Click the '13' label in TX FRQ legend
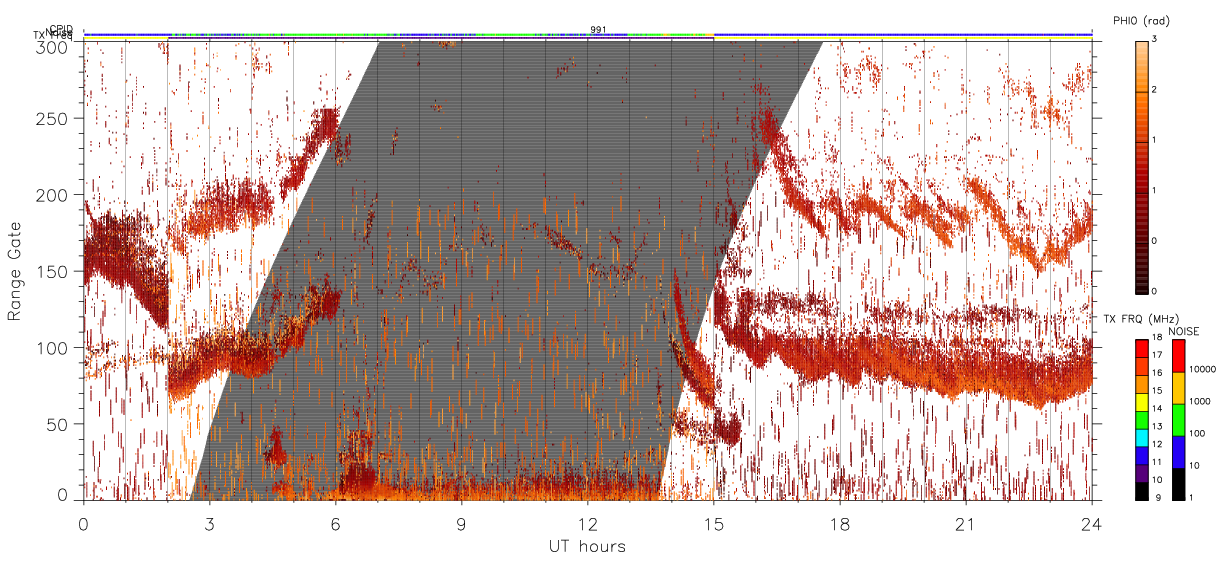Screen dimensions: 1228x567 [x=1159, y=427]
